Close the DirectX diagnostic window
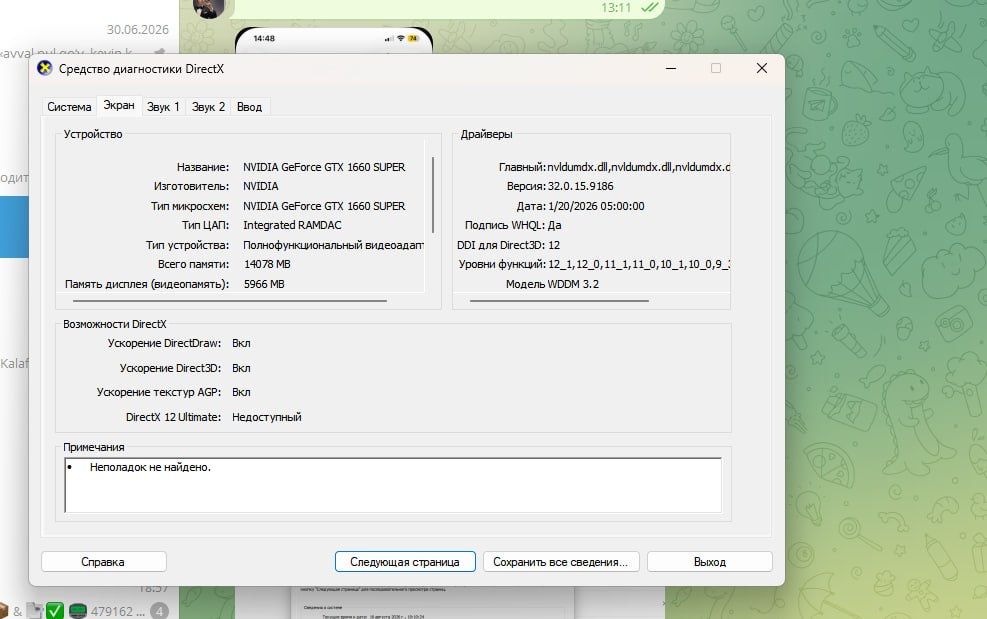The image size is (987, 619). pyautogui.click(x=762, y=68)
